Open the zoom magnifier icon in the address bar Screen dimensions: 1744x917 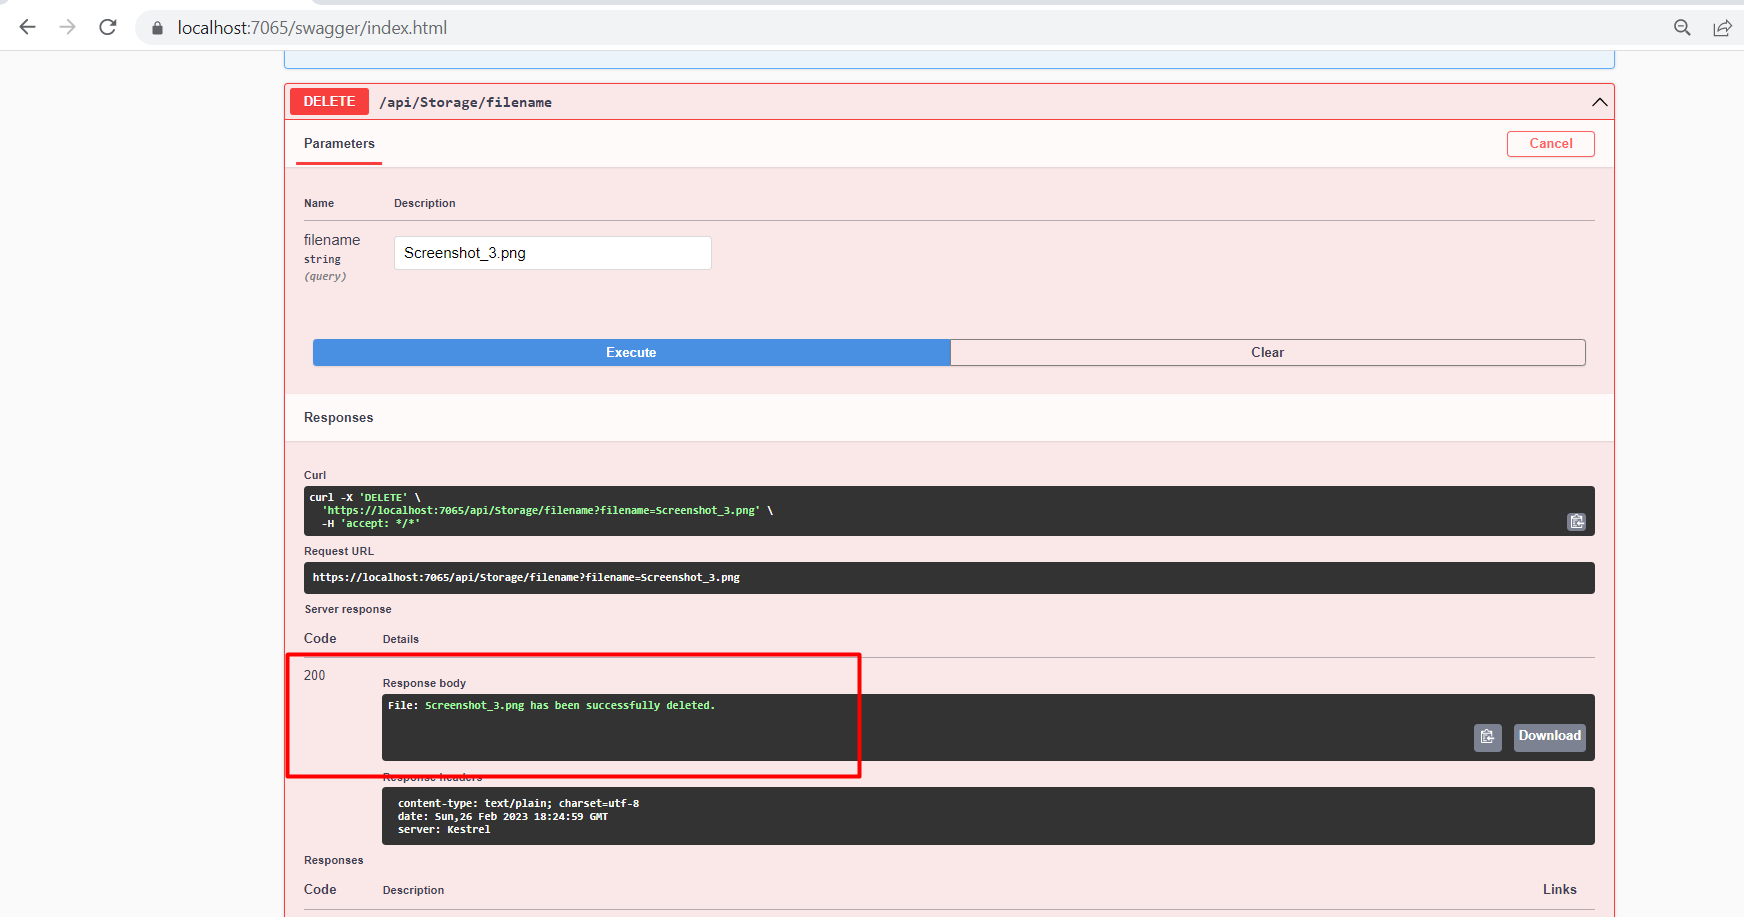[x=1682, y=28]
